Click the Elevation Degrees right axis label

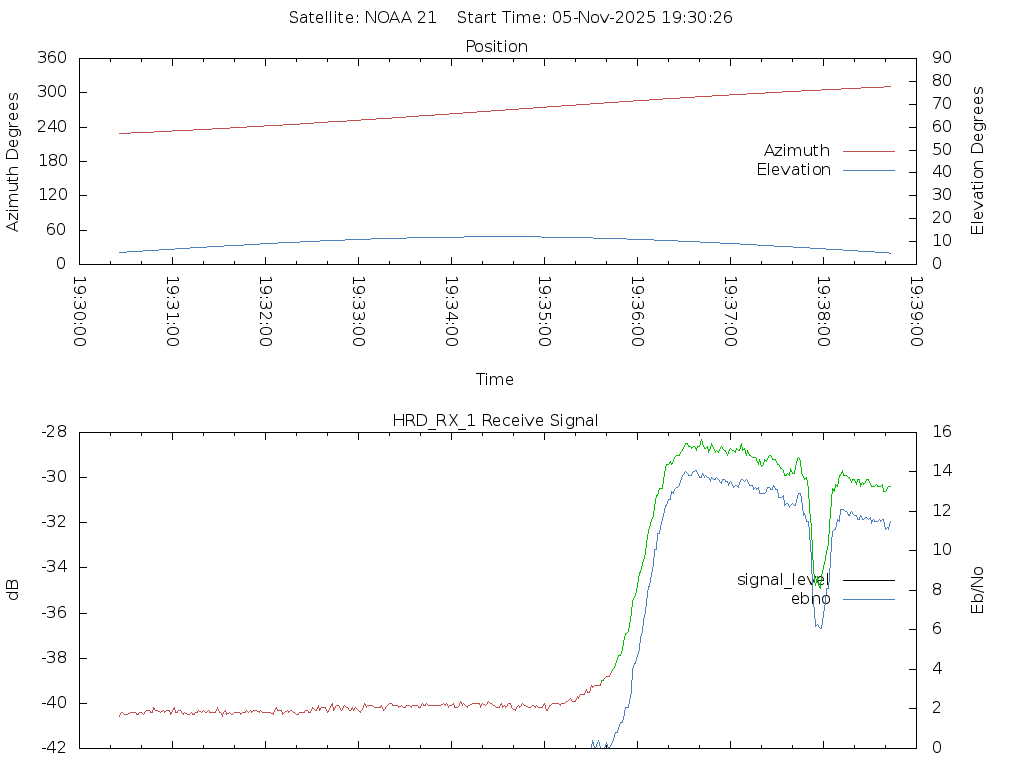[x=978, y=161]
